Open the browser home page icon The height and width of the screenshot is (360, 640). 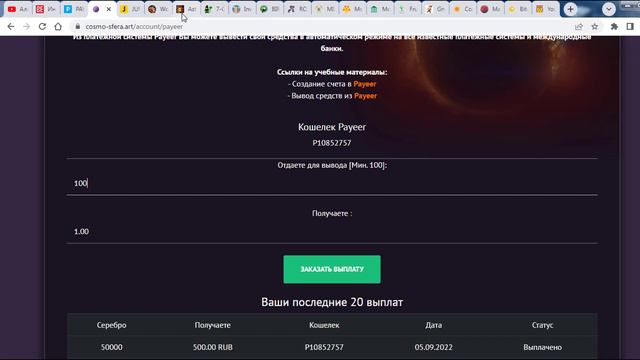tap(58, 27)
